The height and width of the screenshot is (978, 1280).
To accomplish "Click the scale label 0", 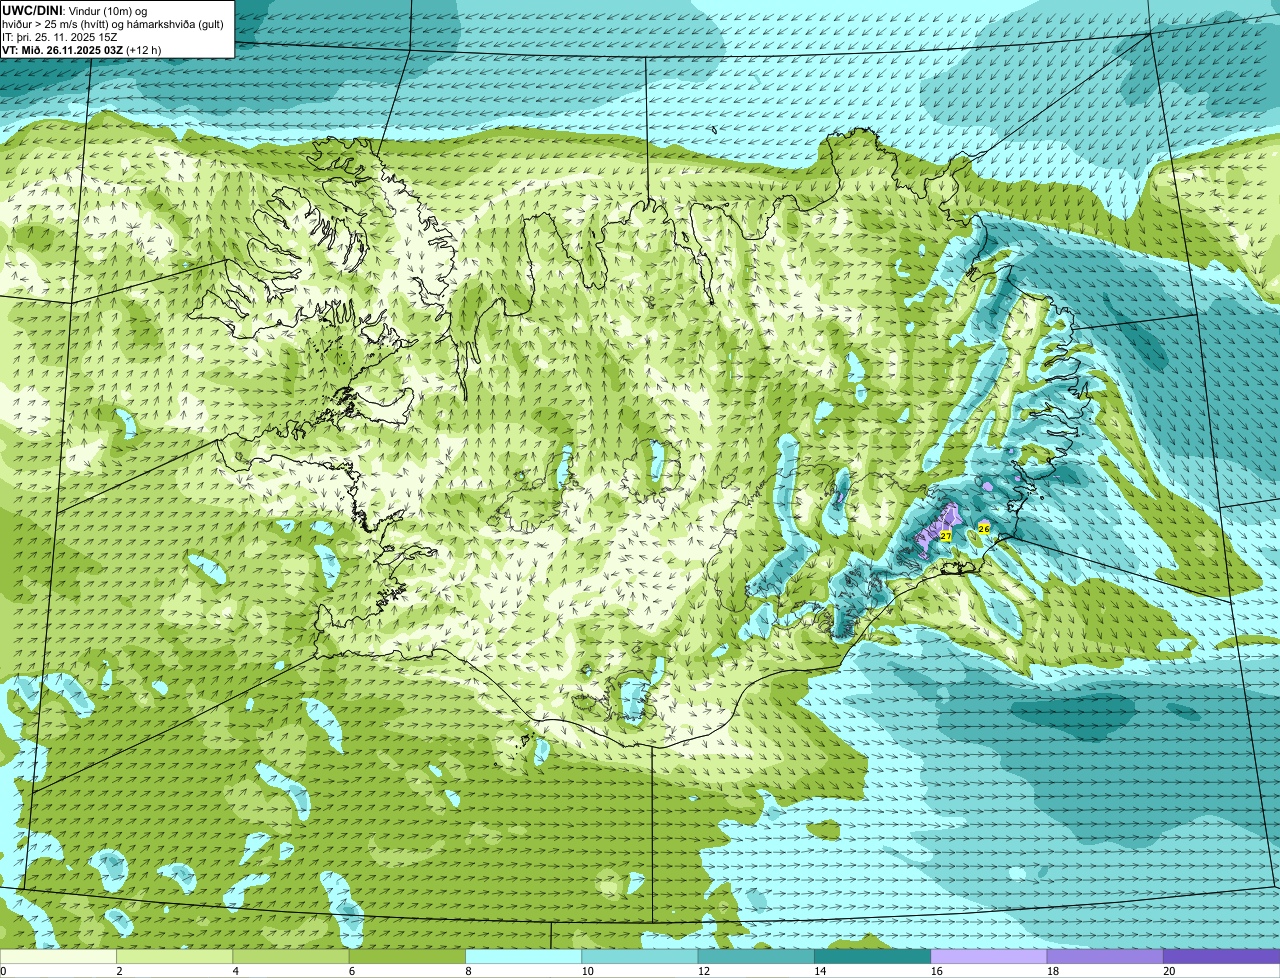I will pos(4,970).
